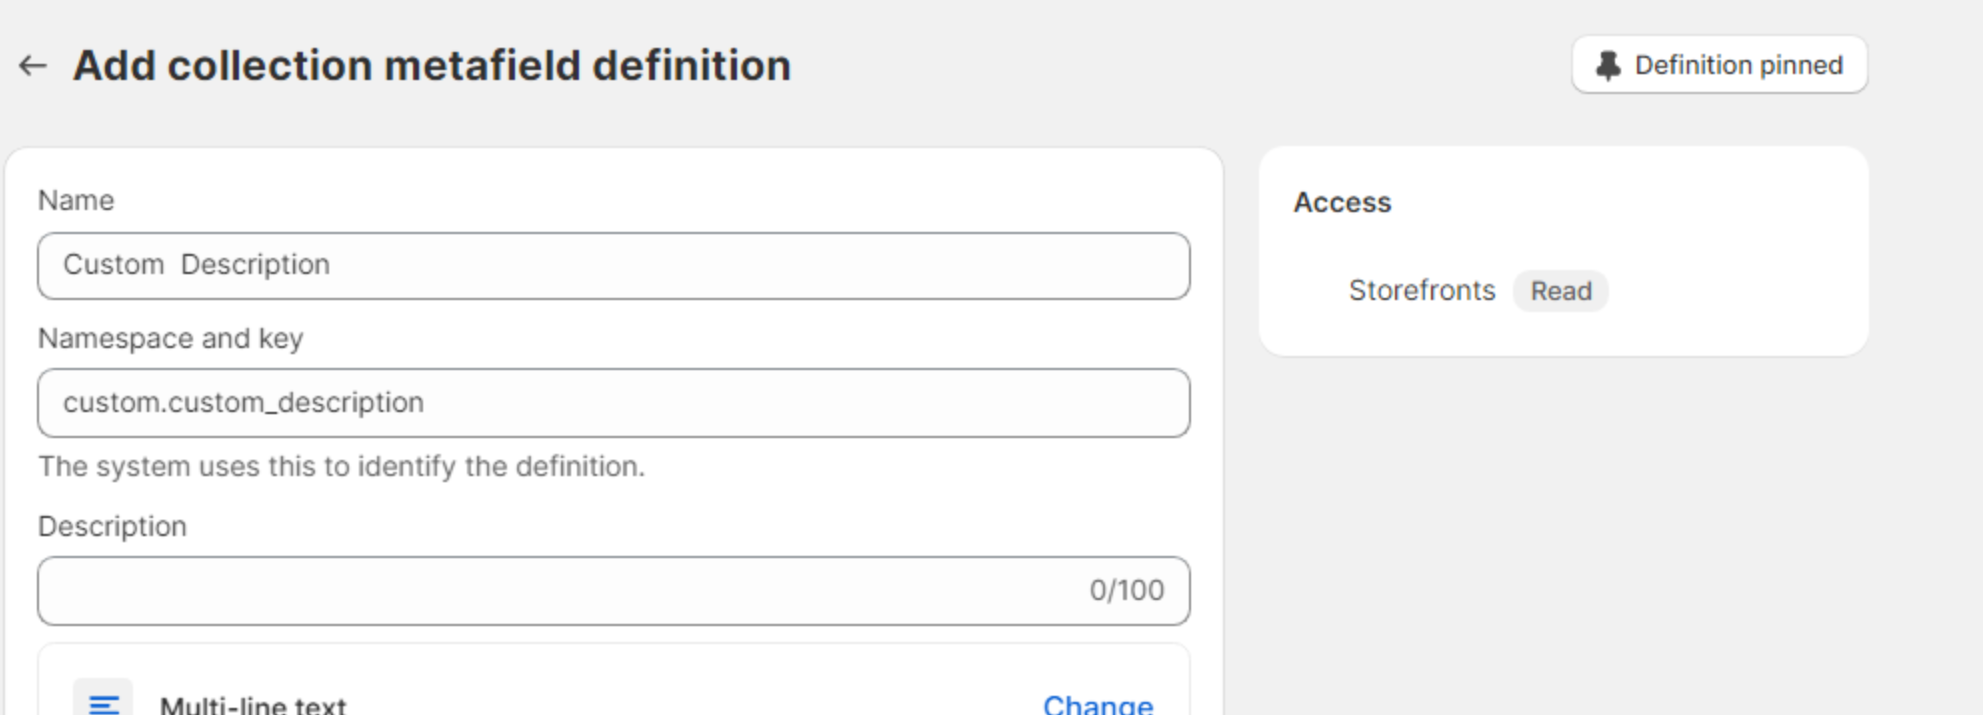Click the 'The system uses this' helper text
Image resolution: width=1983 pixels, height=715 pixels.
[x=341, y=467]
